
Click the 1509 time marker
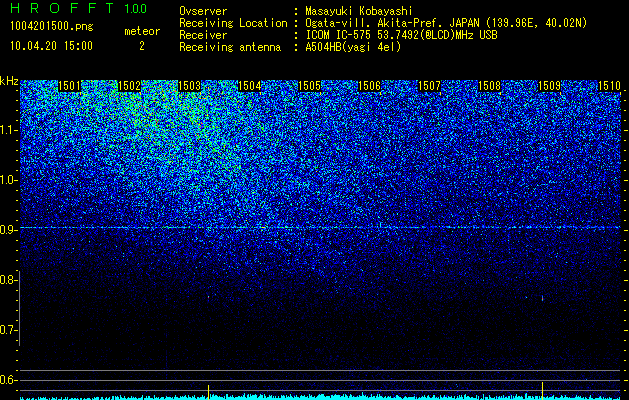(x=549, y=86)
